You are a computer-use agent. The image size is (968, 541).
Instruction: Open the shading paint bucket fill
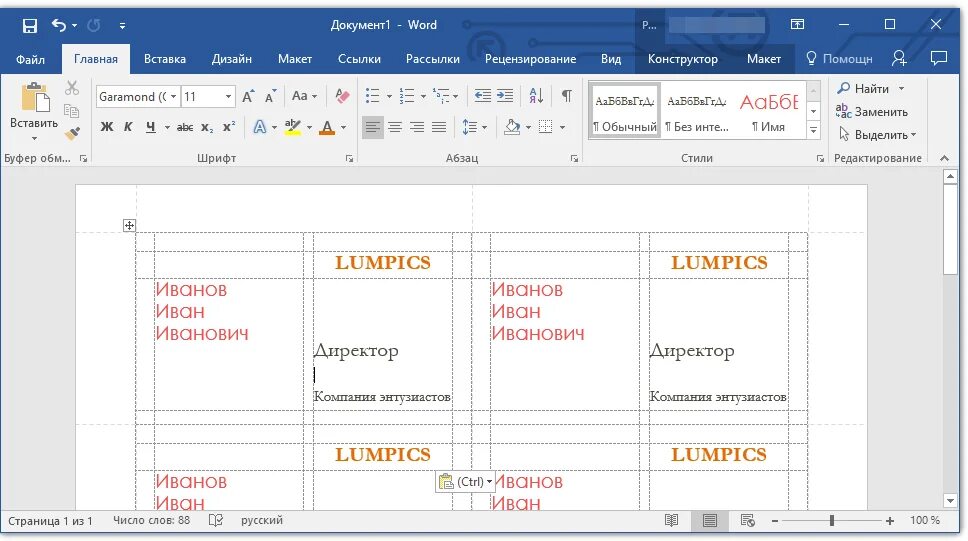click(x=512, y=127)
